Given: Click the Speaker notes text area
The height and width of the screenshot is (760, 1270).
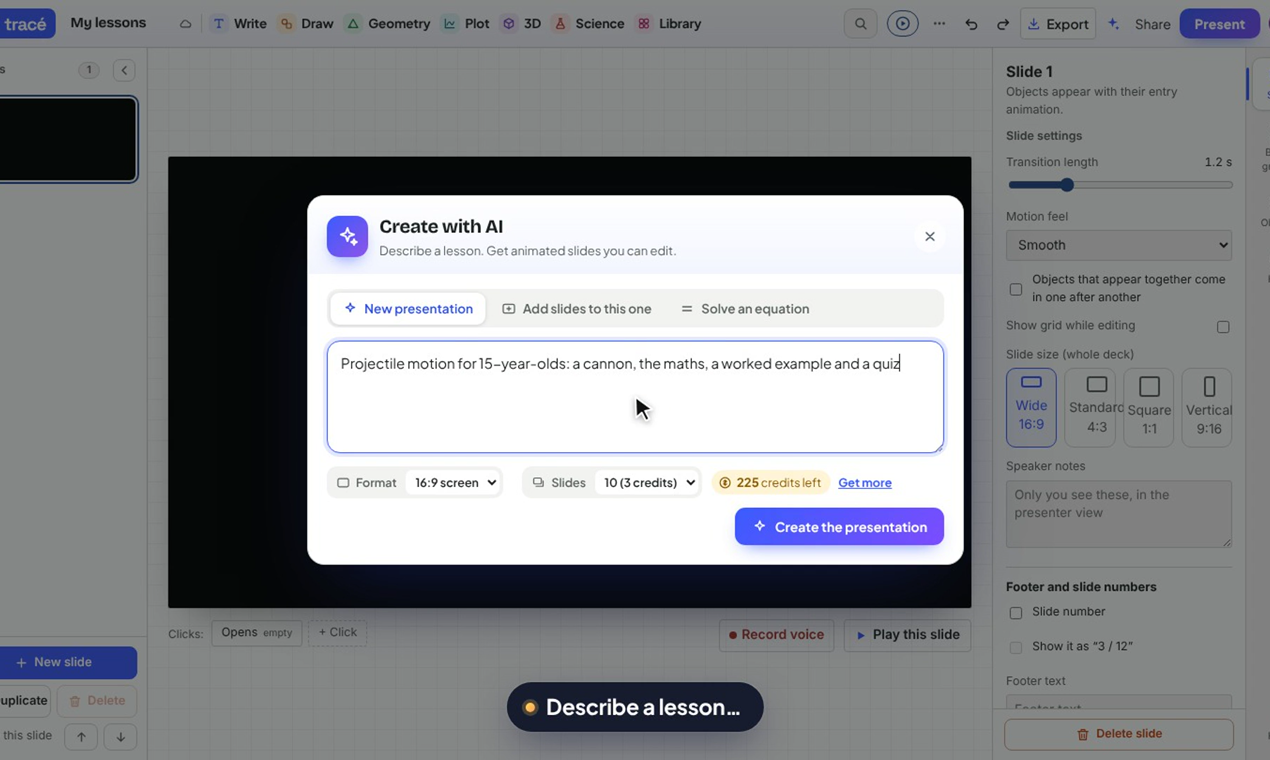Looking at the screenshot, I should (1119, 514).
